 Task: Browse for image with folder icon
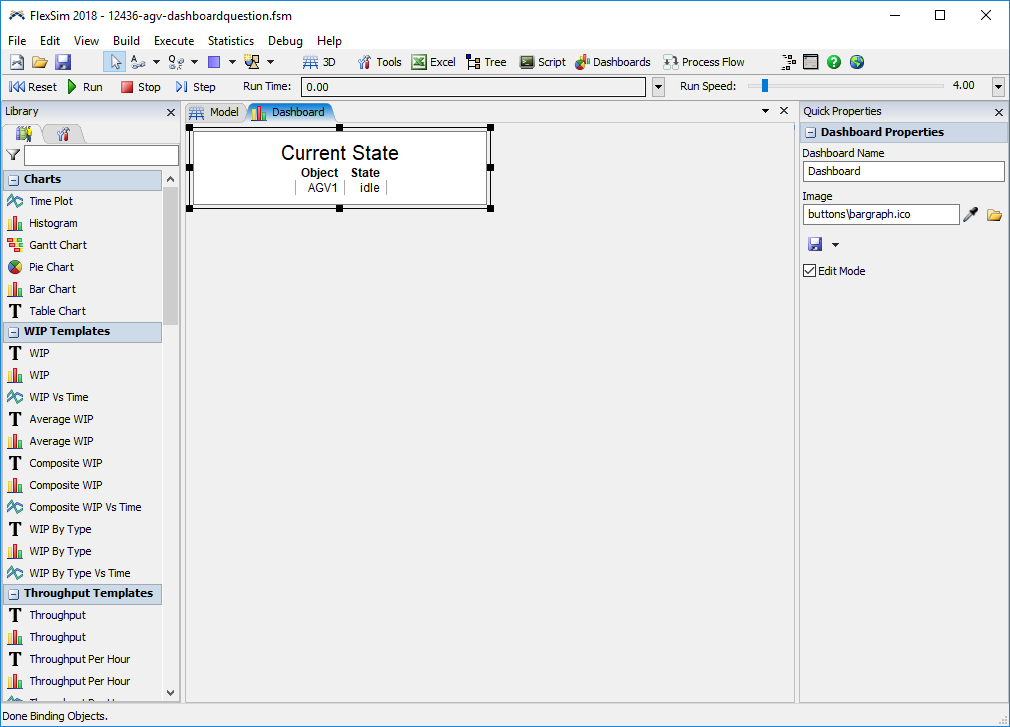[x=994, y=214]
